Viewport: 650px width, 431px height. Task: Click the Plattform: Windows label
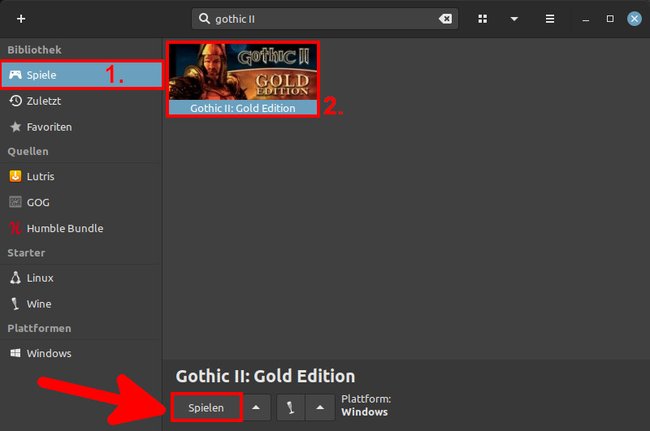366,405
